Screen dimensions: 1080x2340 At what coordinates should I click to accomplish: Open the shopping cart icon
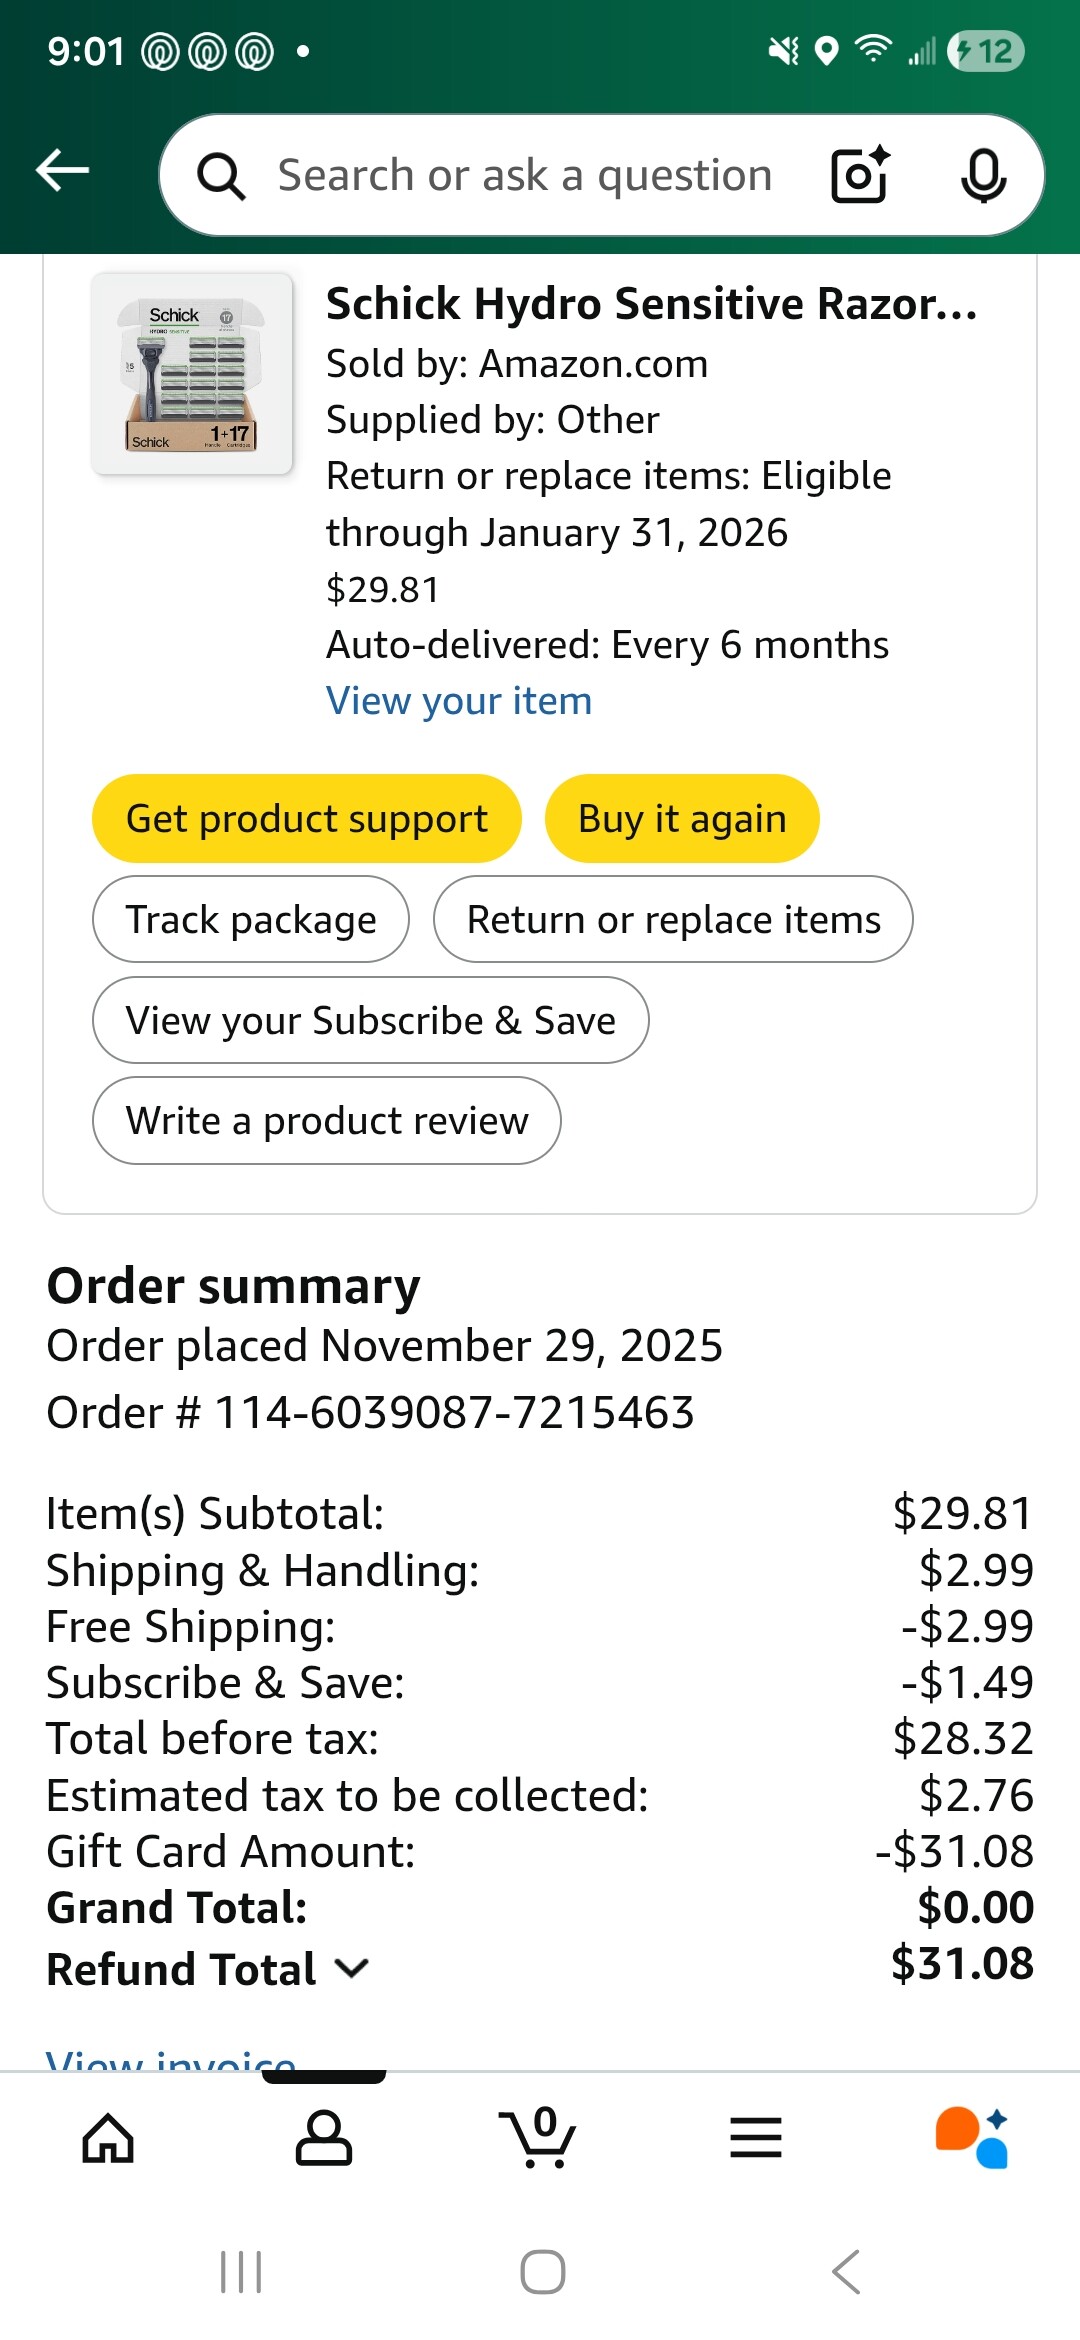(540, 2138)
